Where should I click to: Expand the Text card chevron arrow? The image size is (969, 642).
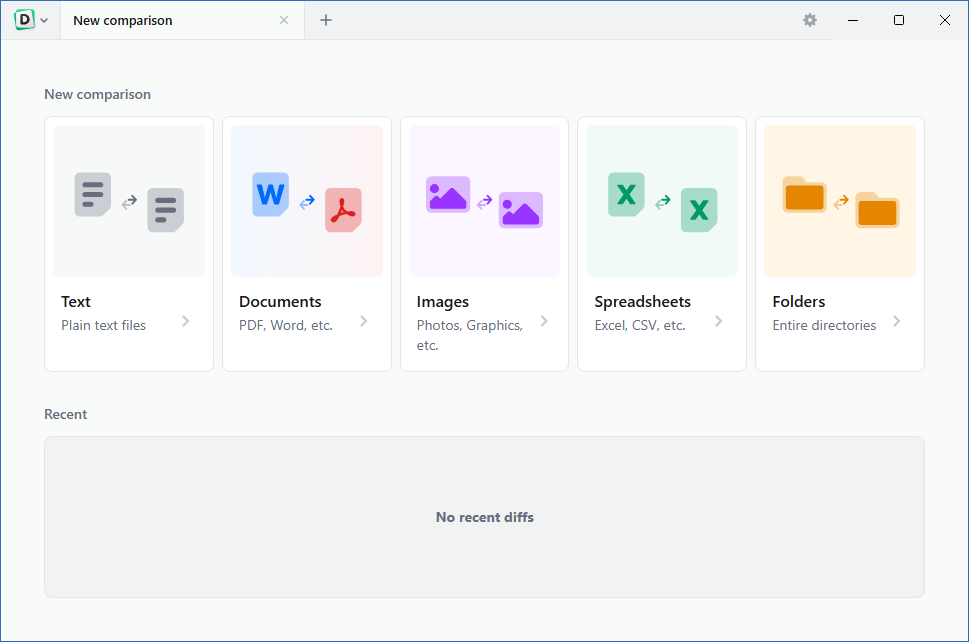click(186, 321)
